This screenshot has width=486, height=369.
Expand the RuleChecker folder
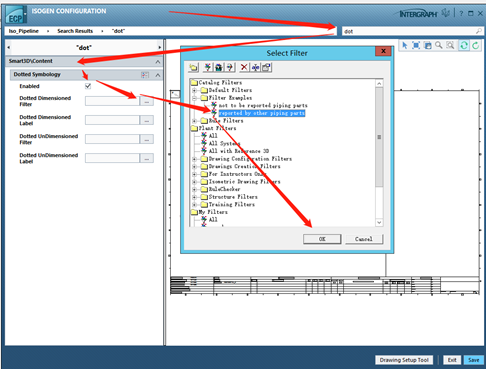coord(194,189)
